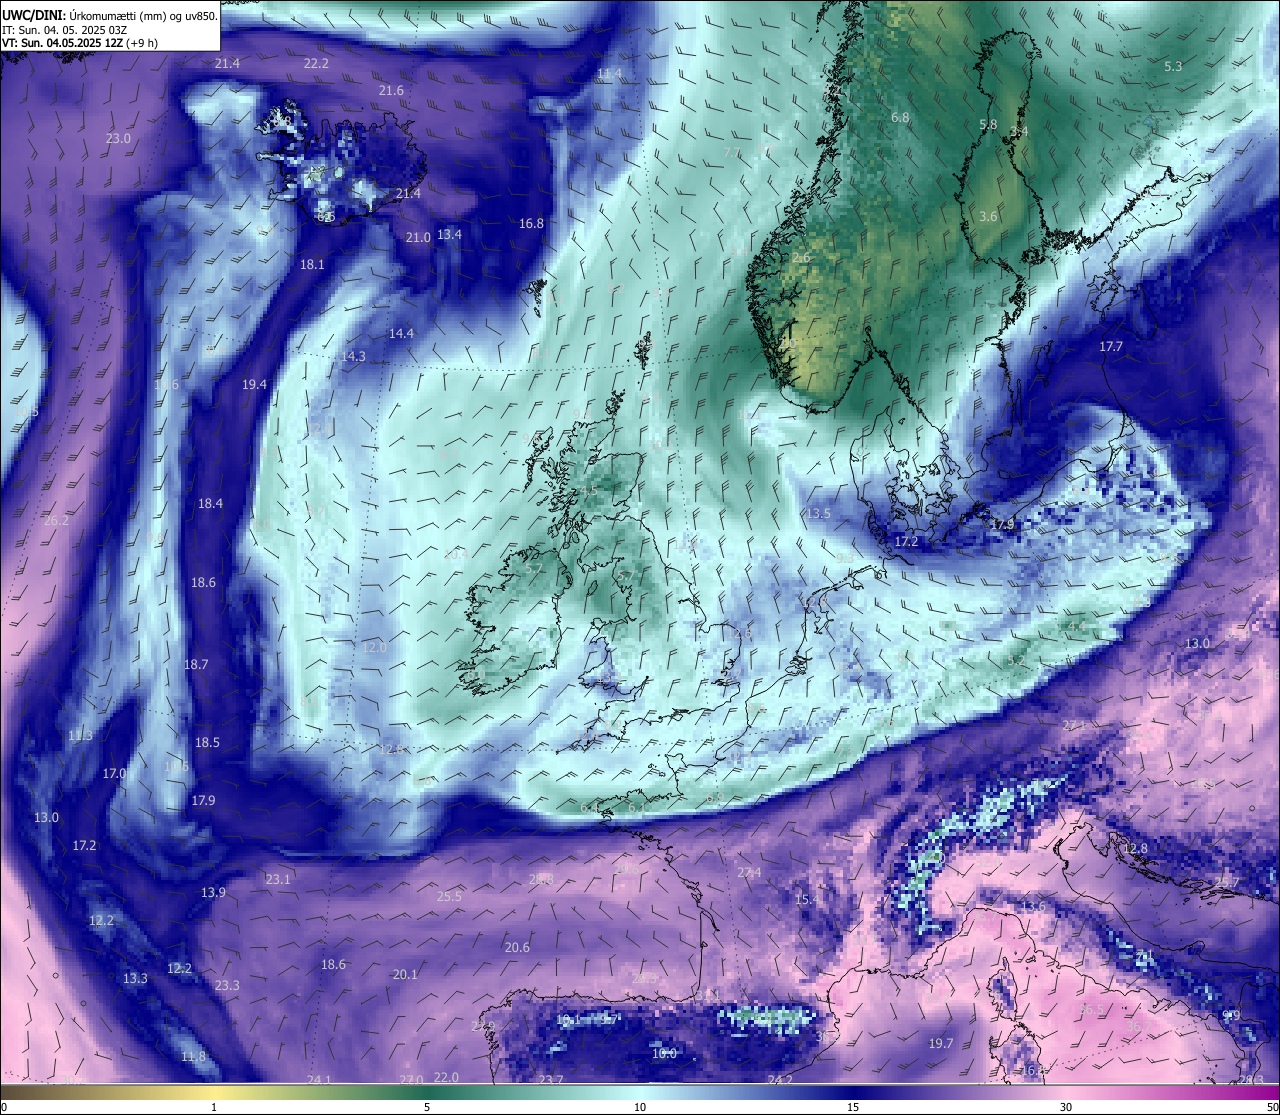Screen dimensions: 1280x1115
Task: Click the 17.7 value over the Baltic
Action: point(1111,346)
